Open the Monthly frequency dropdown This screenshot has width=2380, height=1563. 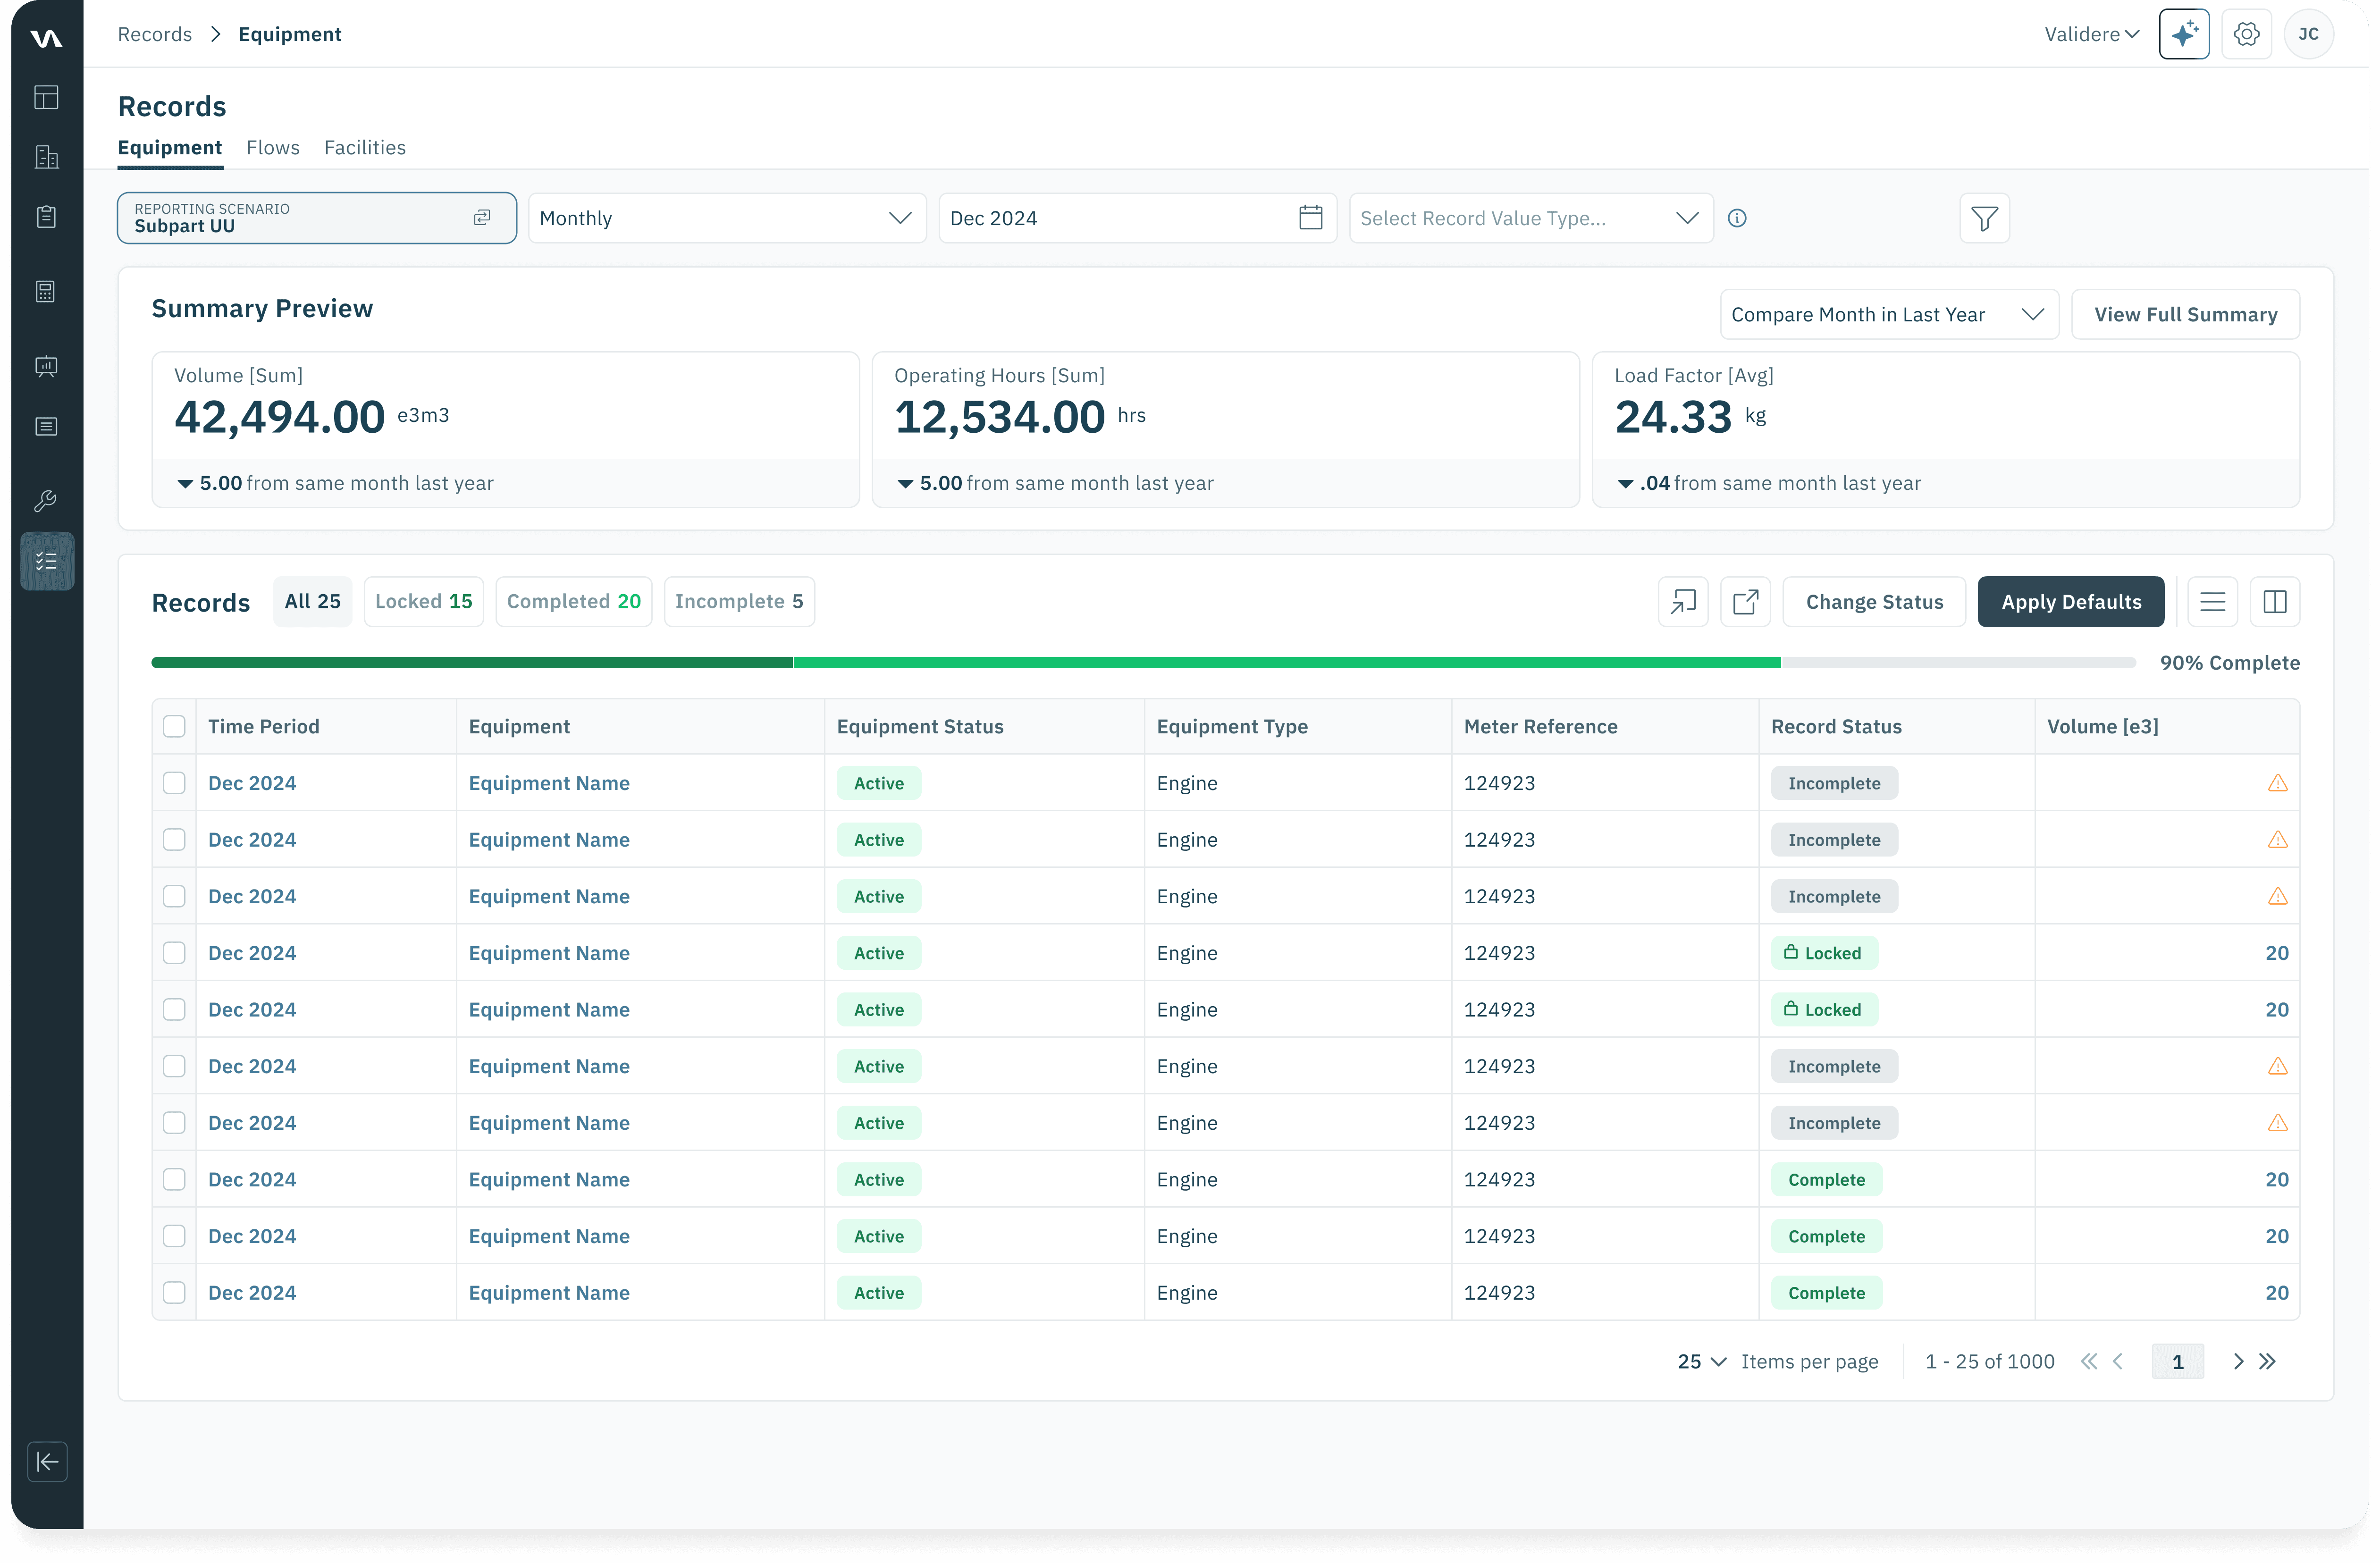point(727,218)
